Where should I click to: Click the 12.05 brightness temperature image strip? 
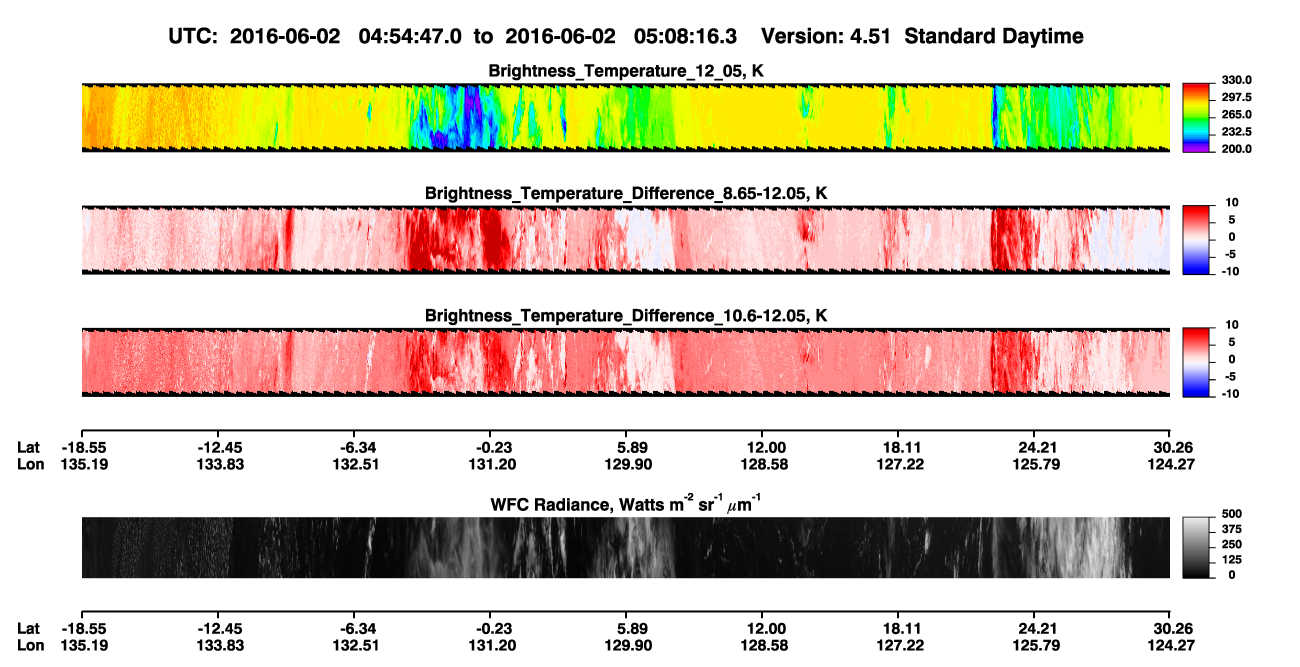click(x=625, y=118)
